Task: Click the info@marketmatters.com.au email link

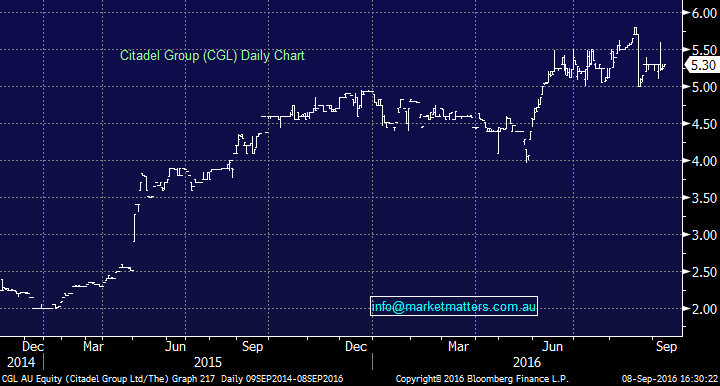Action: click(454, 306)
